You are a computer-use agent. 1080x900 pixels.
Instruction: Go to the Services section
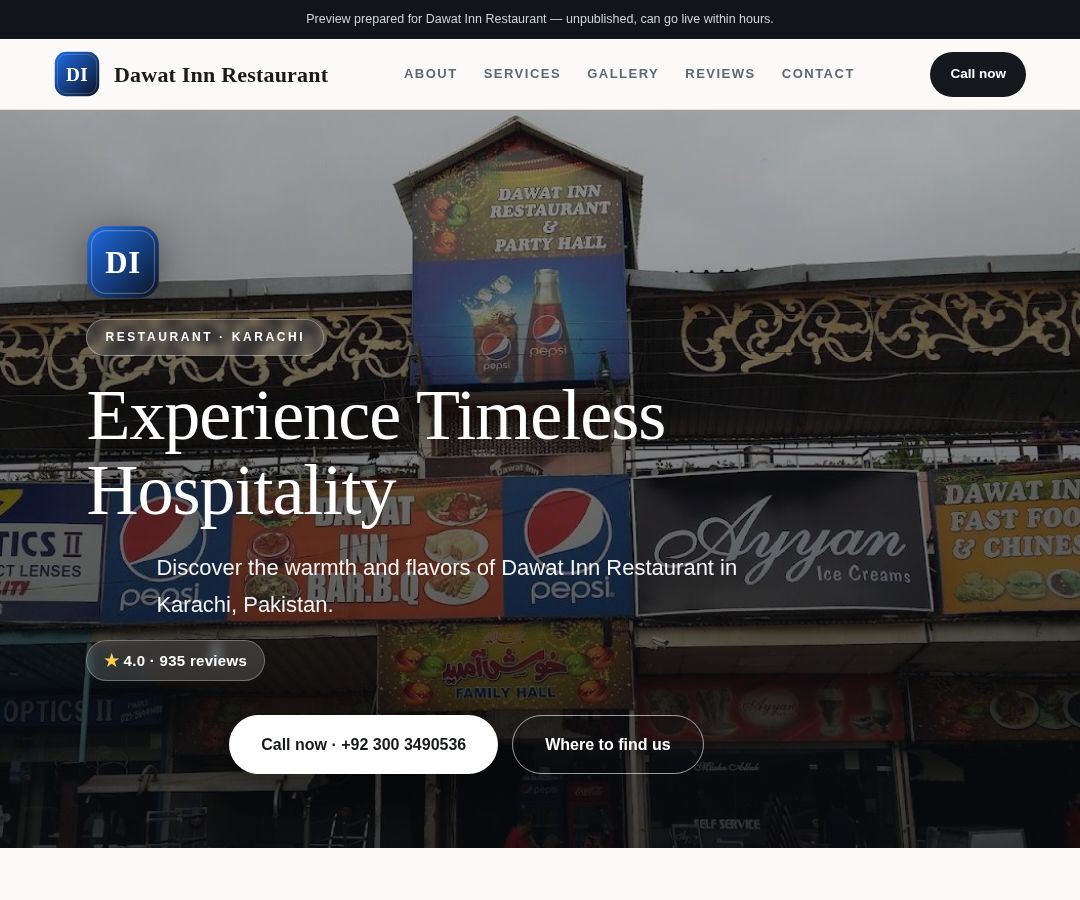(x=522, y=74)
